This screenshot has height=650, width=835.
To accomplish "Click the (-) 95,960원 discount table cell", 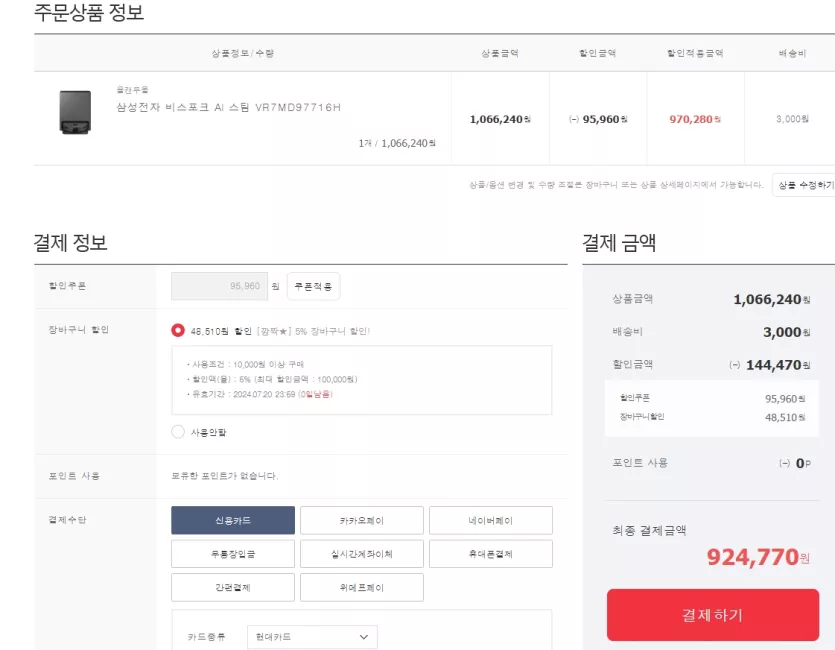I will 597,119.
